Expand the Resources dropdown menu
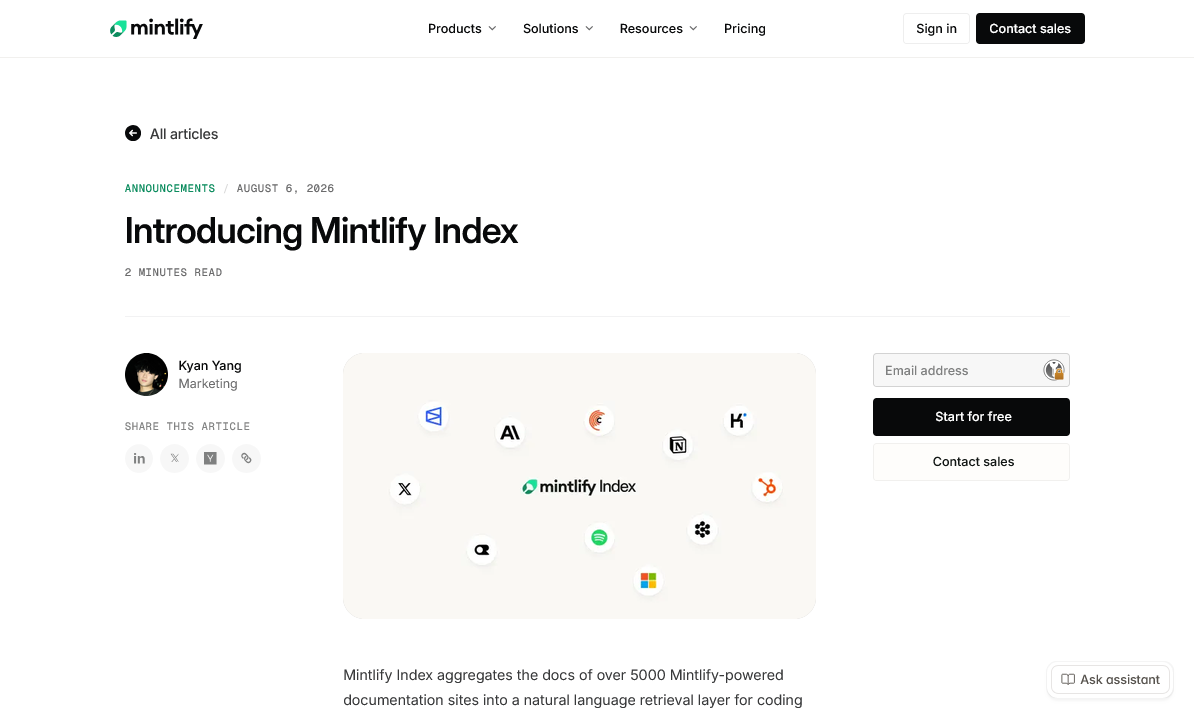Image resolution: width=1194 pixels, height=719 pixels. [658, 28]
